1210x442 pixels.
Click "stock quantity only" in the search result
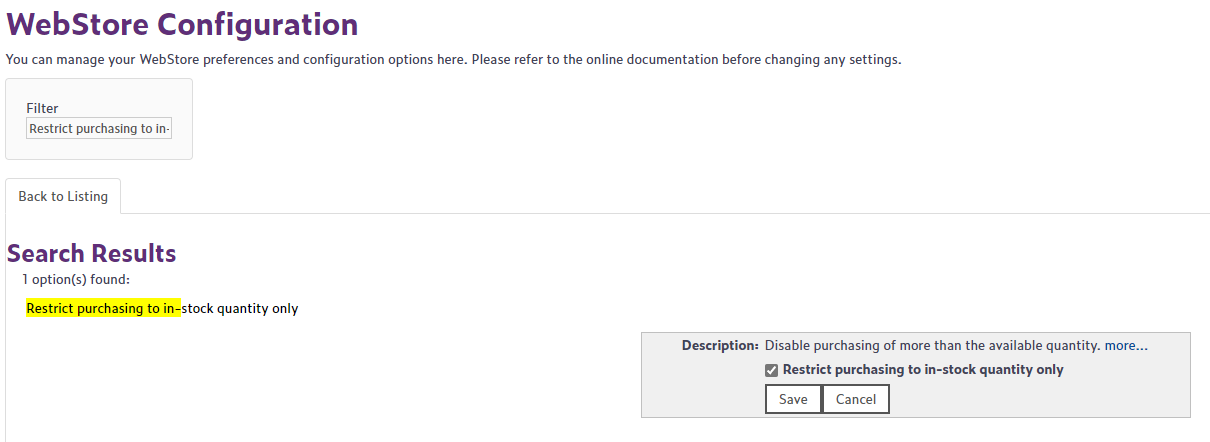(240, 308)
